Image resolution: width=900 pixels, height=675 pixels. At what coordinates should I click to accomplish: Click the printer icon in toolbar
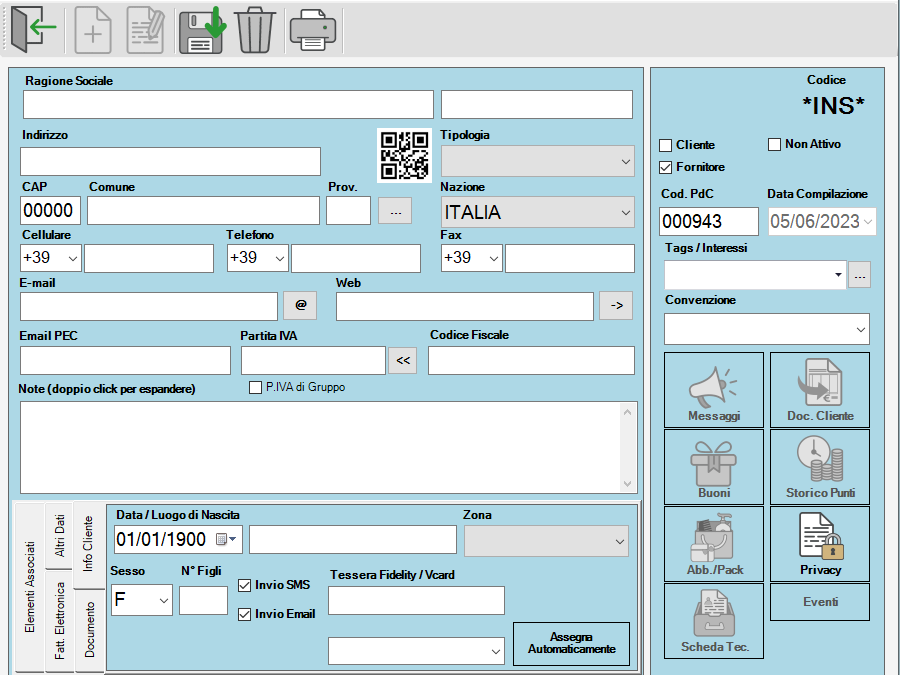(312, 30)
